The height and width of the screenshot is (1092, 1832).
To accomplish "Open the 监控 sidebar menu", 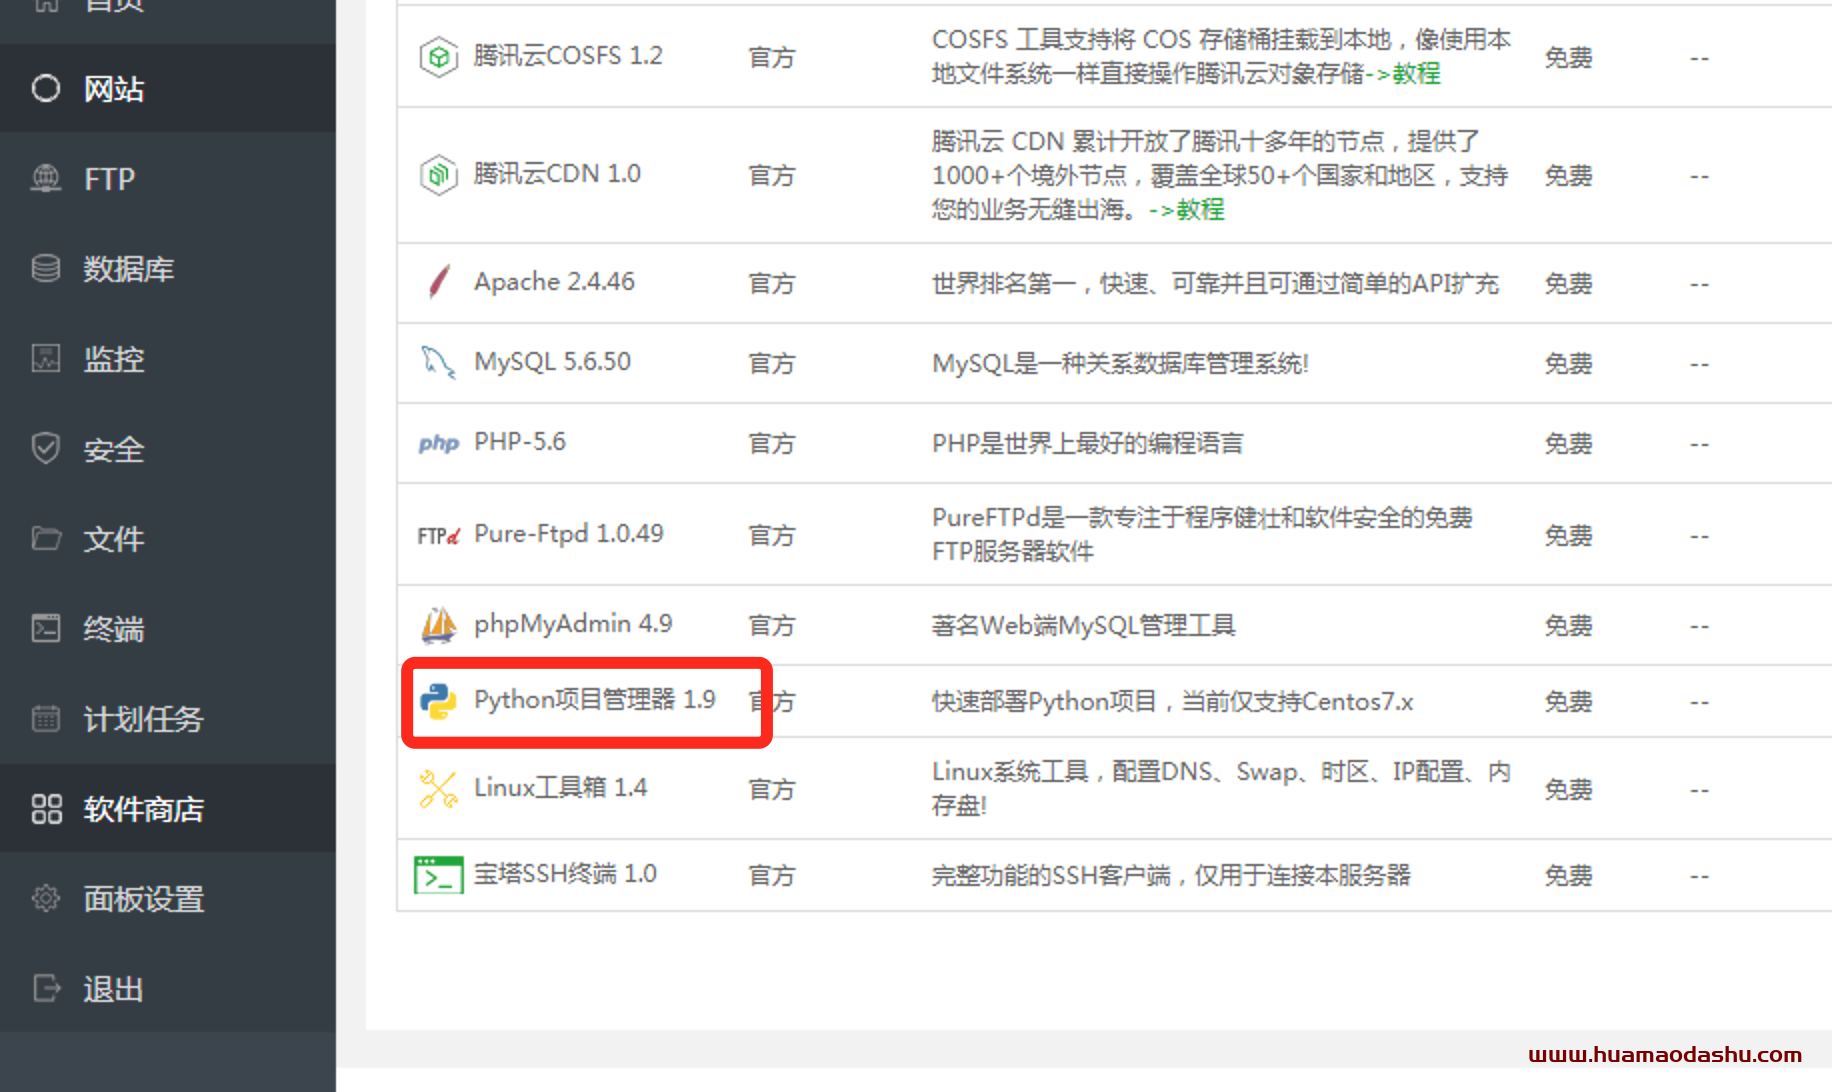I will click(x=167, y=358).
